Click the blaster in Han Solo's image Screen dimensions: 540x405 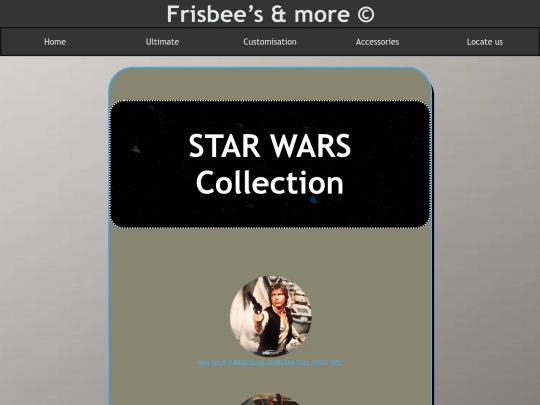pos(254,301)
